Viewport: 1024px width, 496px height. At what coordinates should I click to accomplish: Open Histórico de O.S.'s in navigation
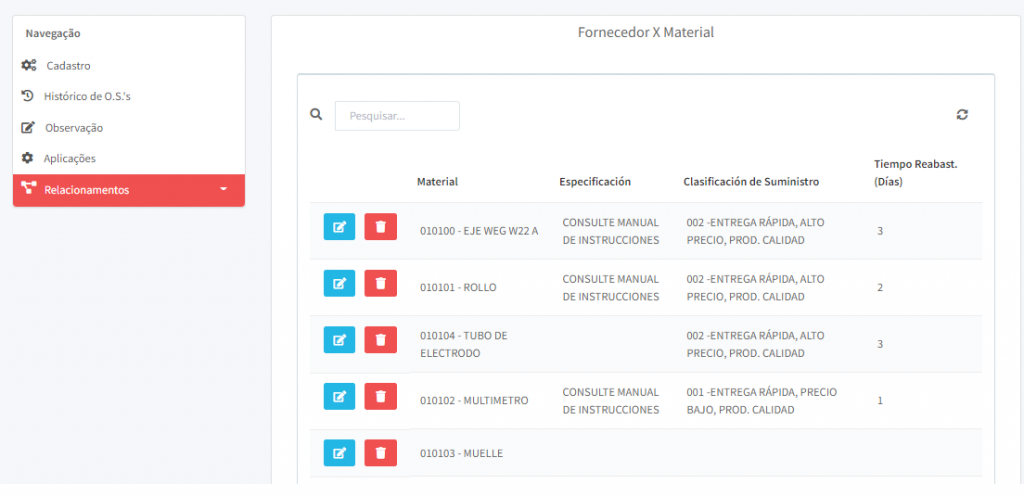click(87, 97)
